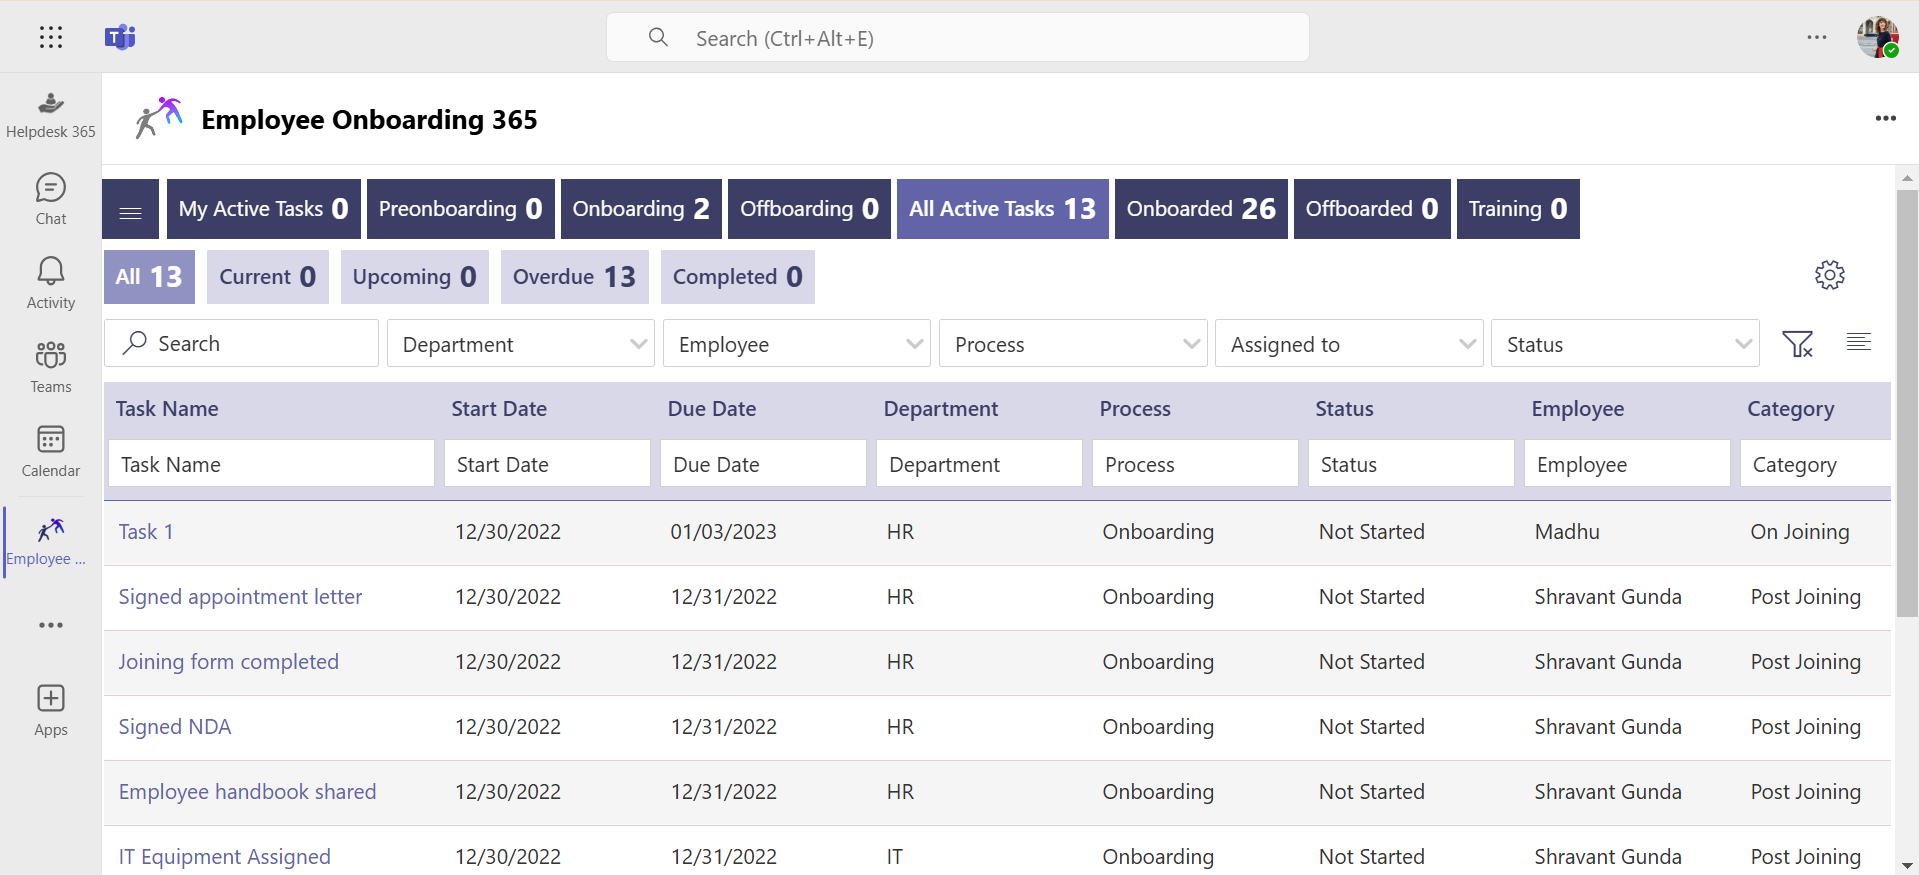
Task: Click the scrollbar down arrow
Action: click(1907, 865)
